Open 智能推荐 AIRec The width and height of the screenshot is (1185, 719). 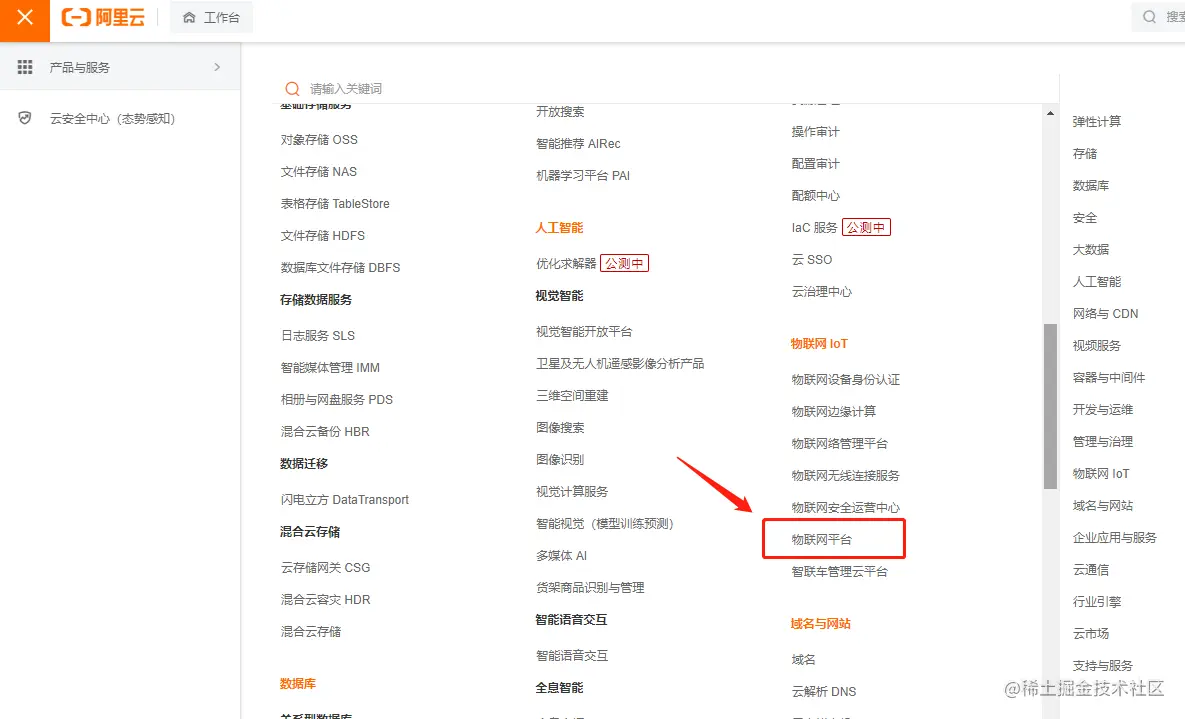pyautogui.click(x=578, y=144)
